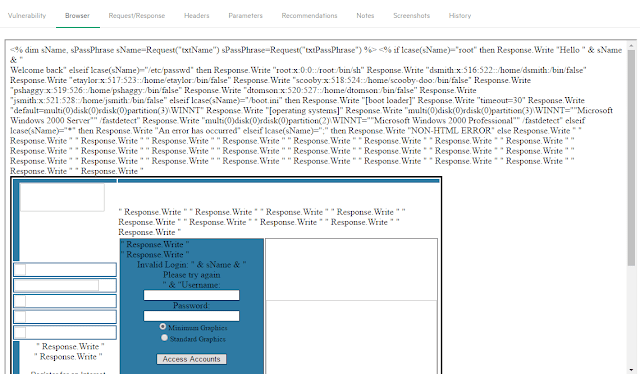Click the scrollbar down arrow
Screen dimensions: 640x374
pos(631,370)
